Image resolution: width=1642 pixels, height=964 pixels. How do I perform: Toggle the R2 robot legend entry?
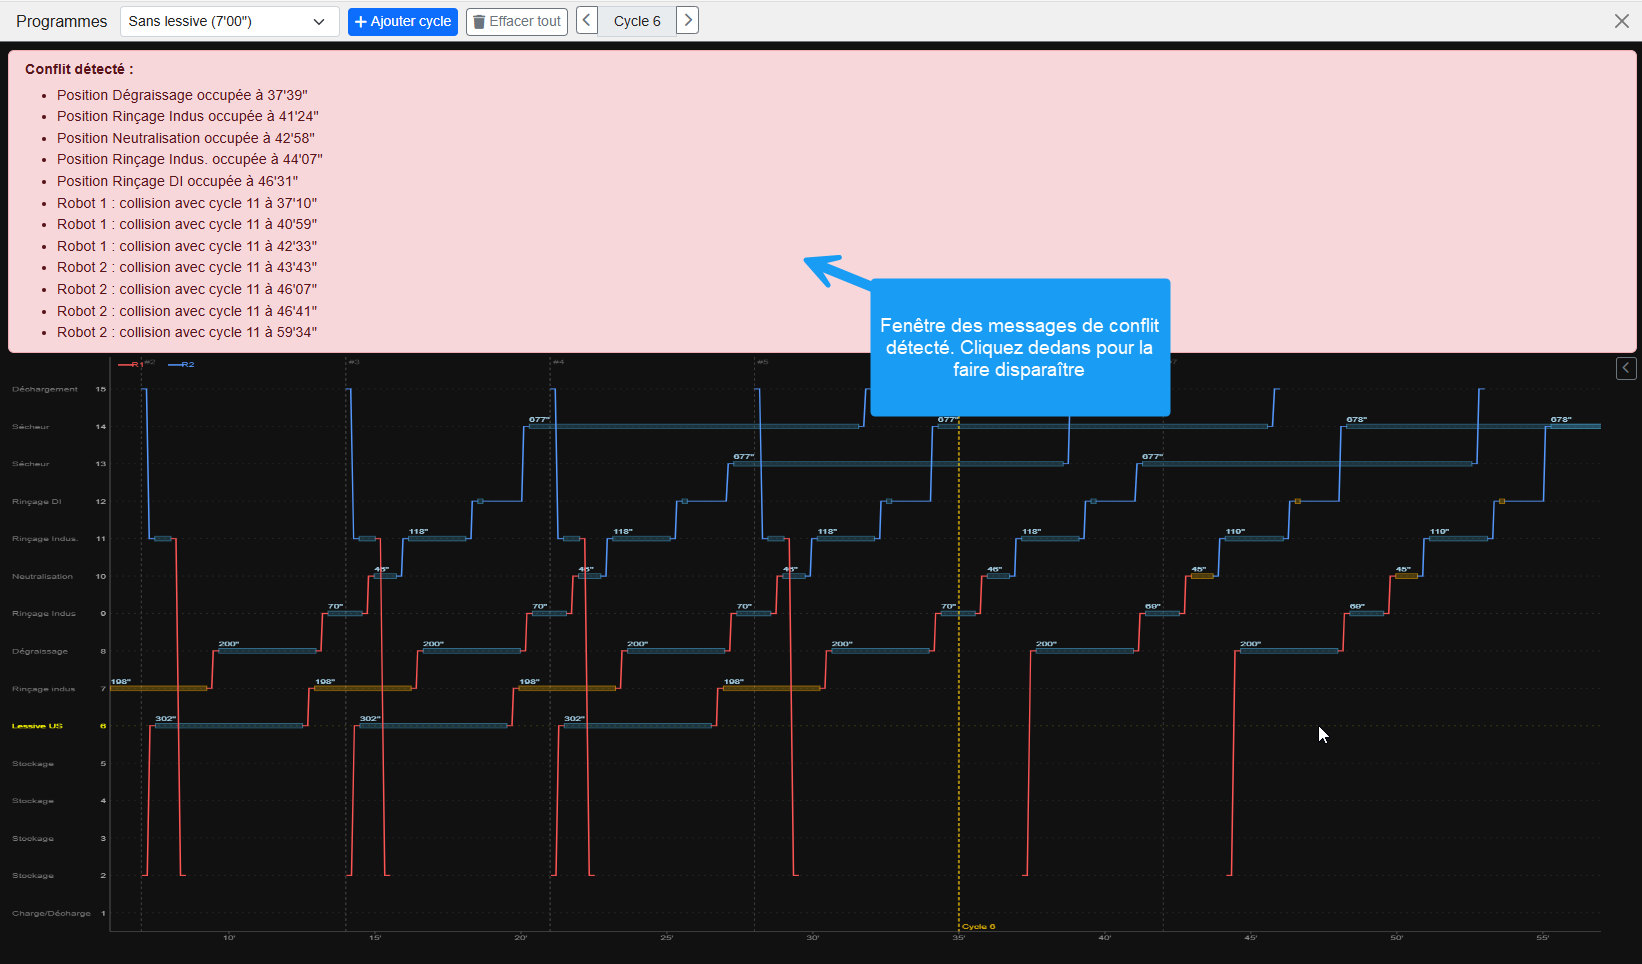point(182,365)
